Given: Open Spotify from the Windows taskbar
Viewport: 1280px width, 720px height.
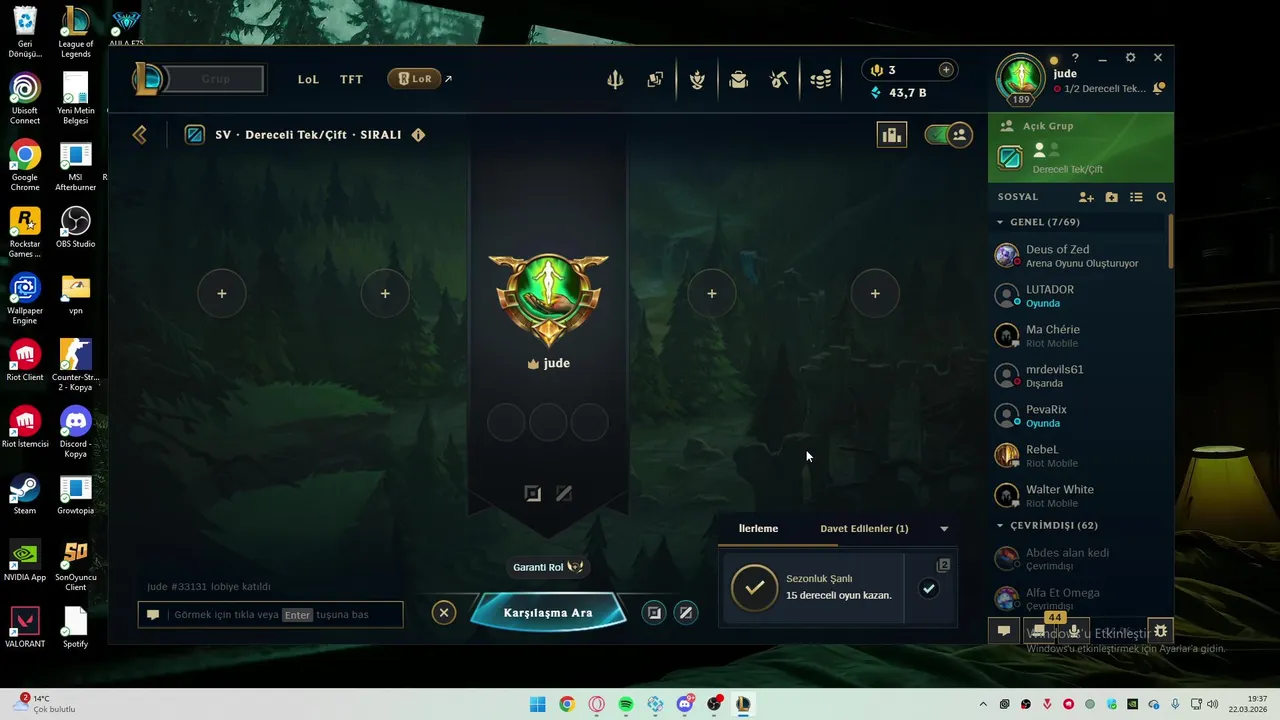Looking at the screenshot, I should [x=626, y=704].
